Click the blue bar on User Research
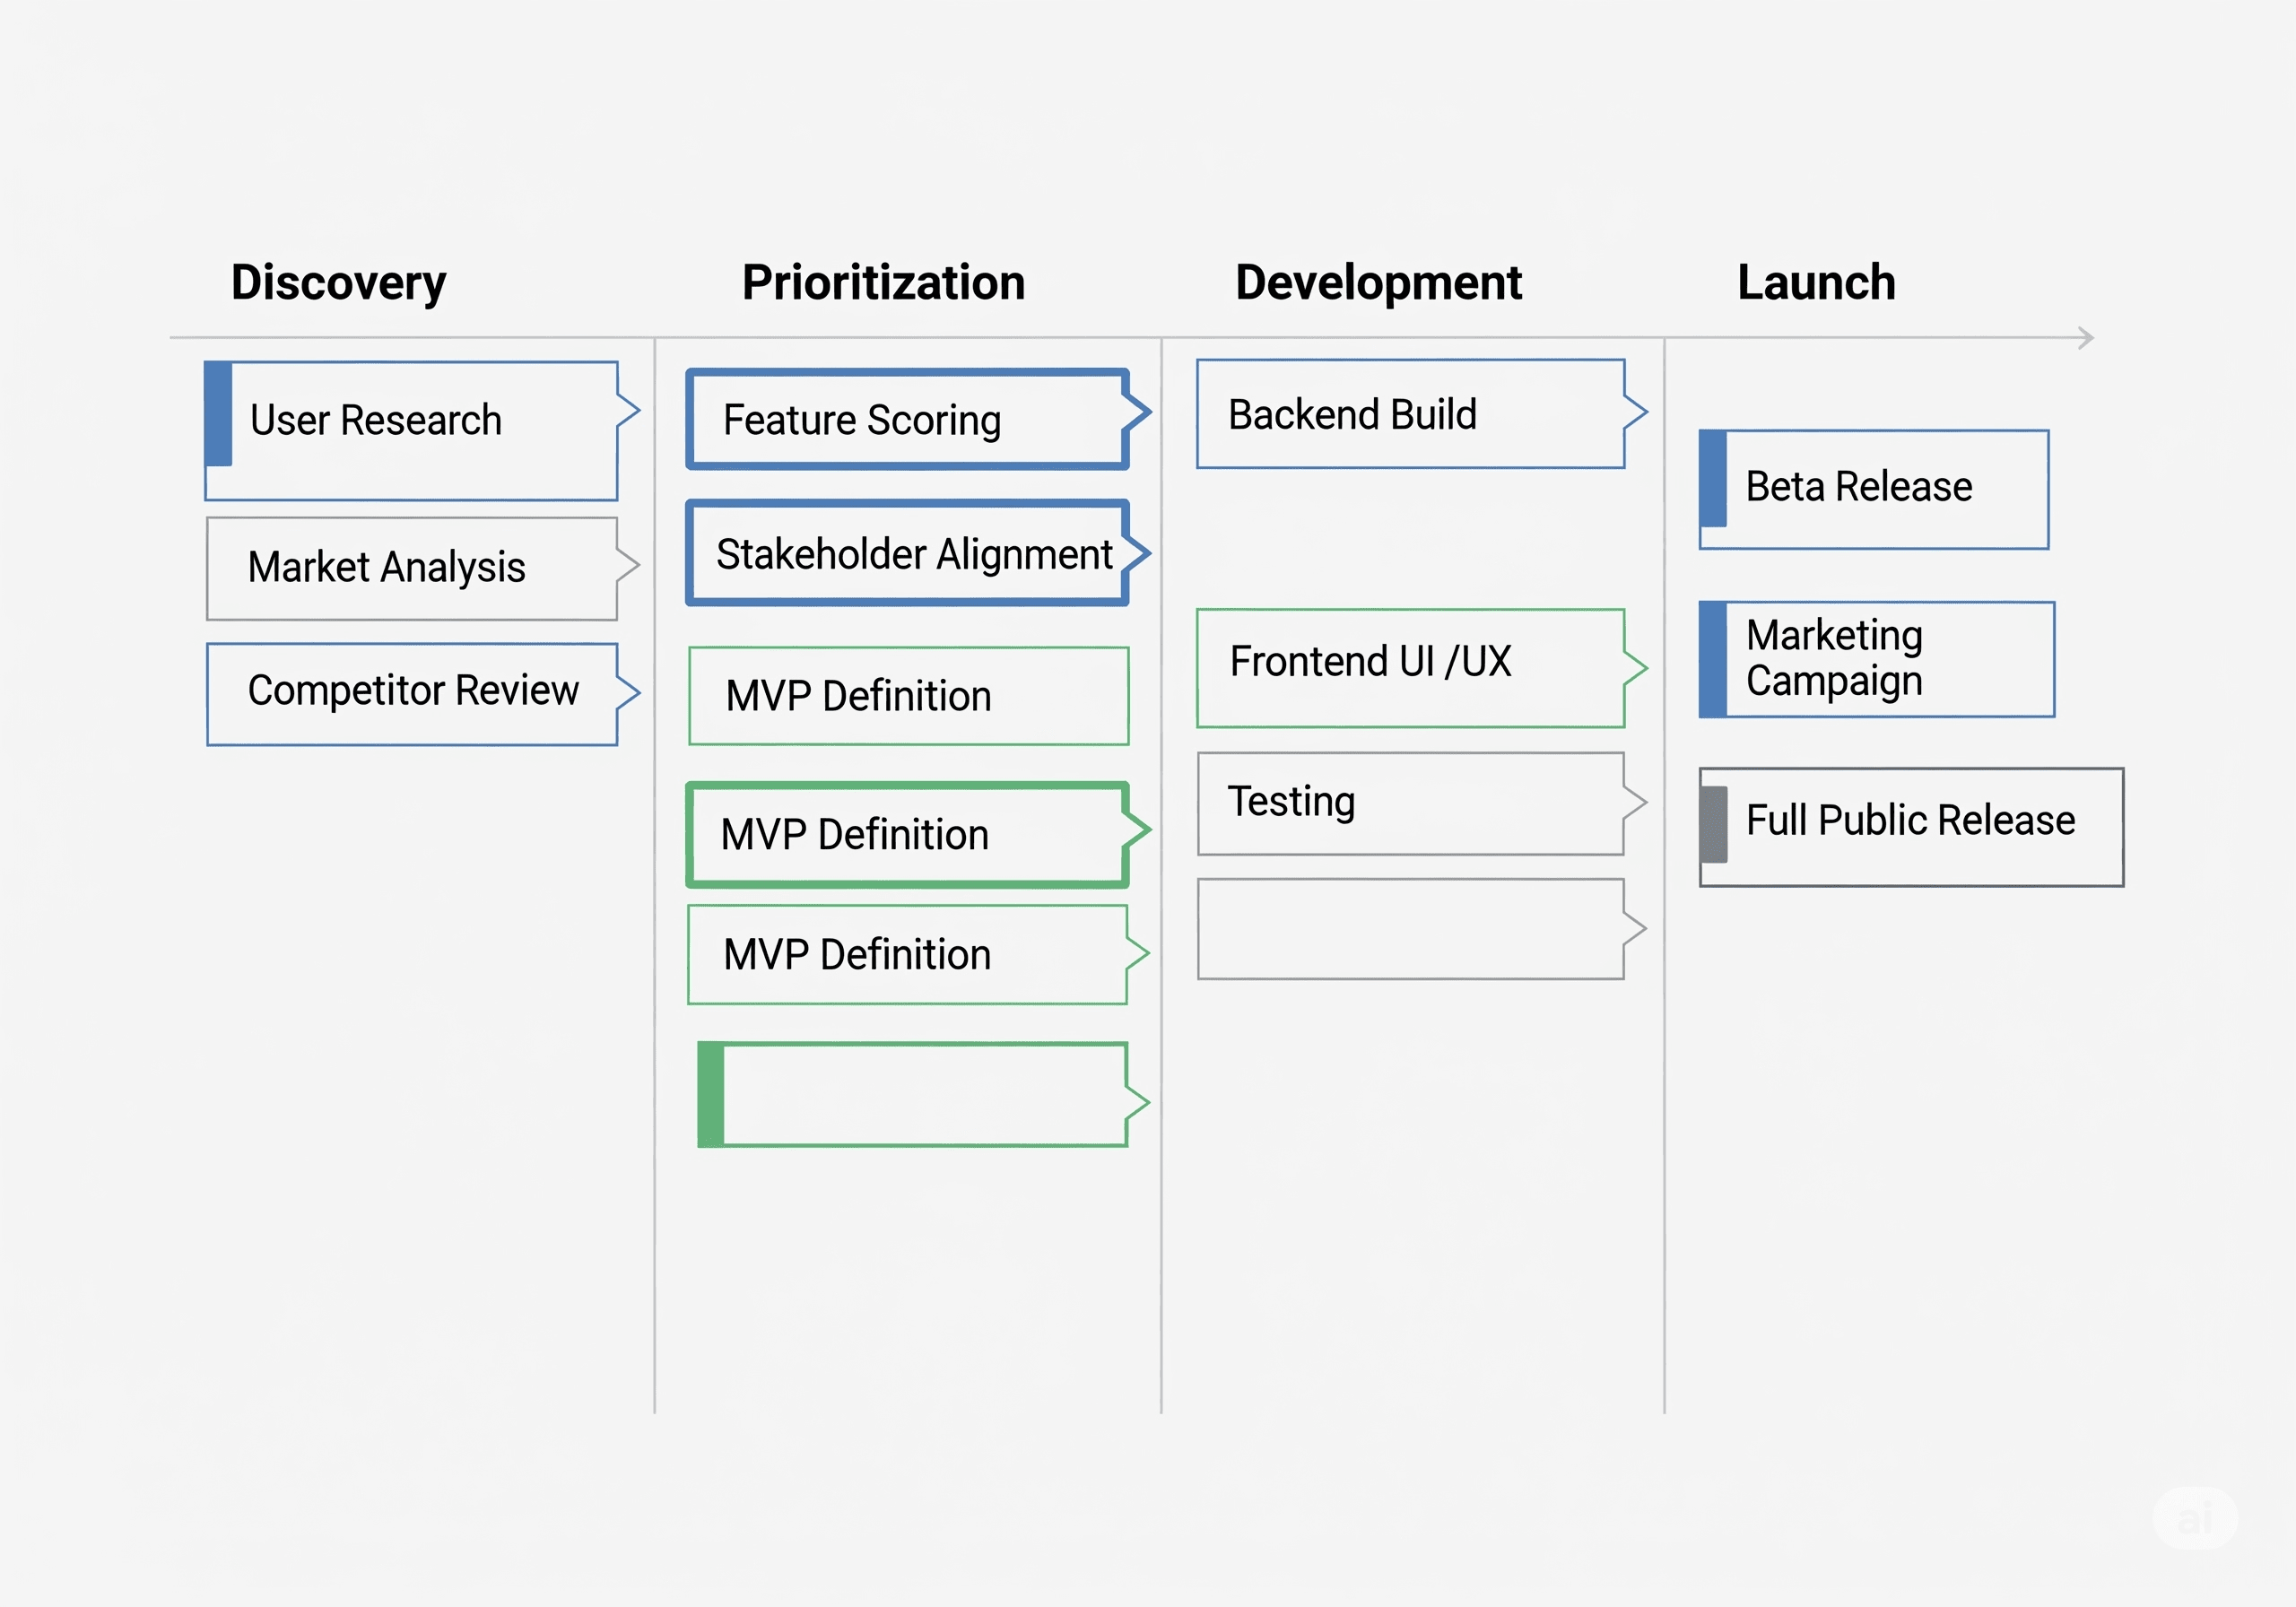Viewport: 2296px width, 1607px height. (219, 414)
